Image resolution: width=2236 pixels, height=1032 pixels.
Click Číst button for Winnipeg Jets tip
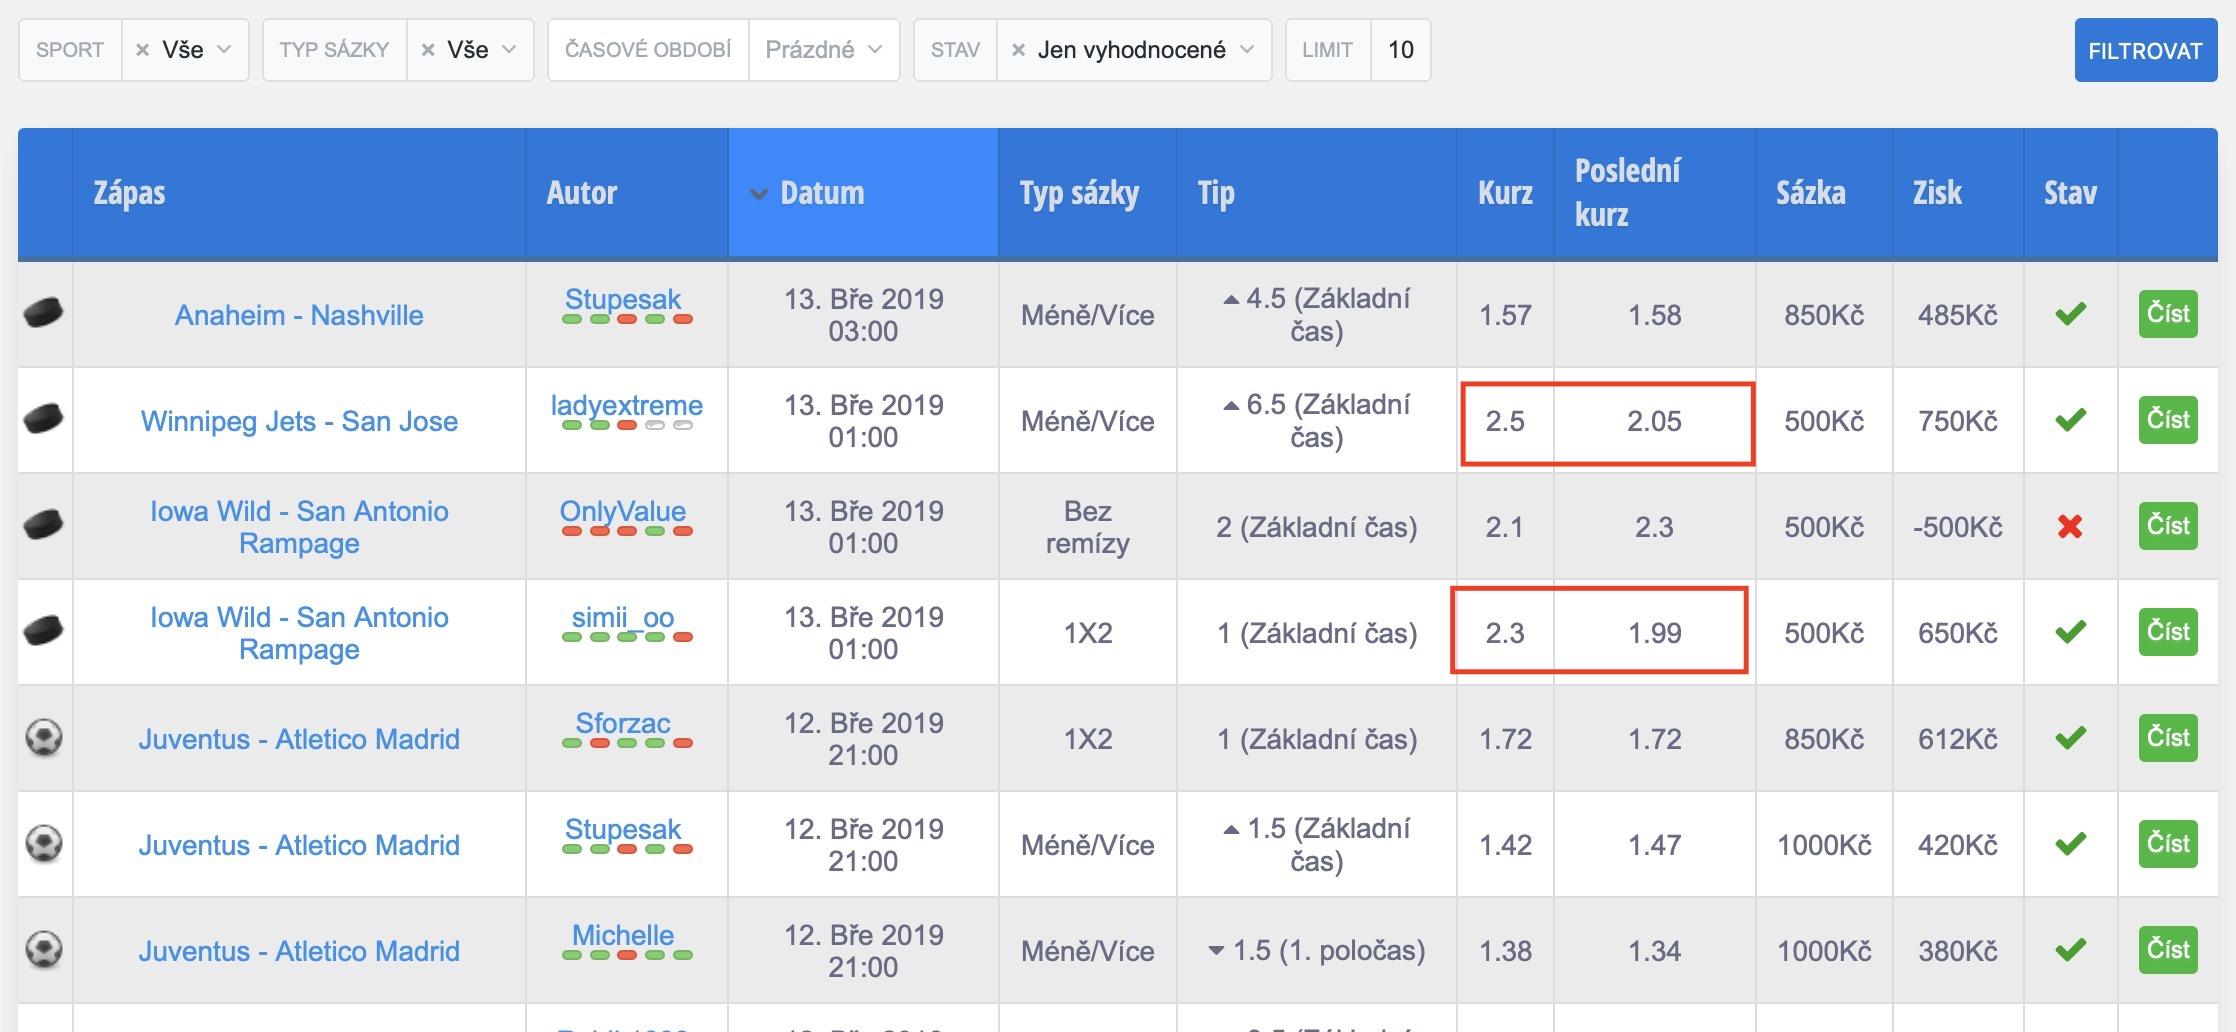click(x=2167, y=419)
